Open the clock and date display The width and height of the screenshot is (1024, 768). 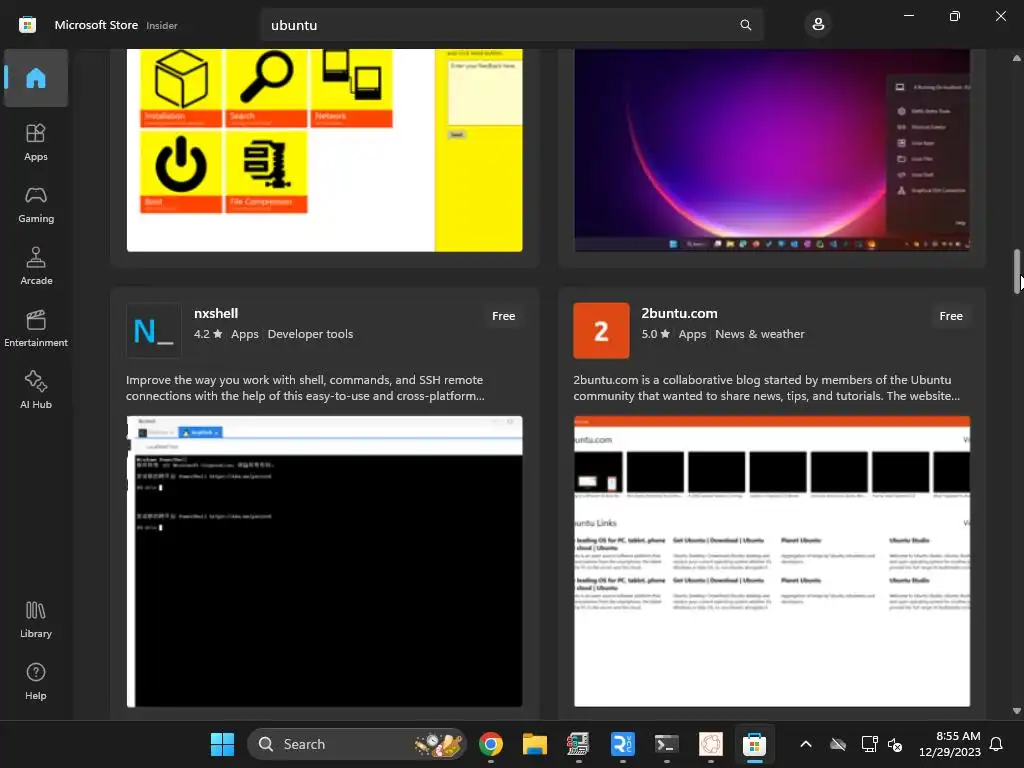tap(950, 744)
